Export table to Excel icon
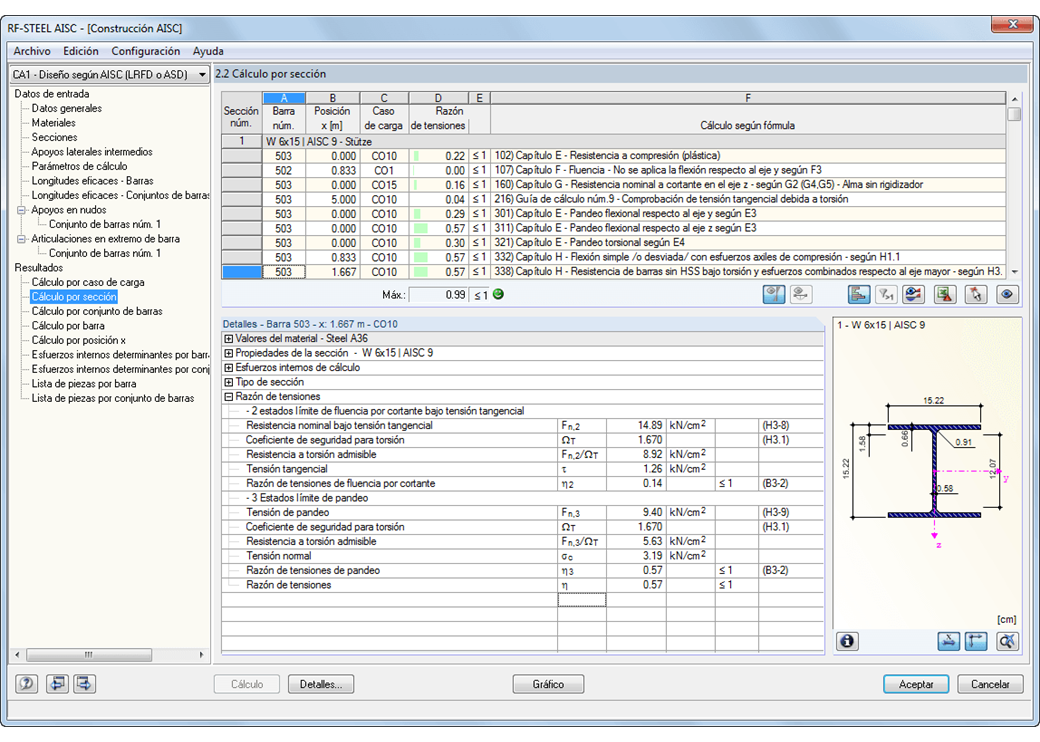This screenshot has height=742, width=1040. click(x=945, y=294)
